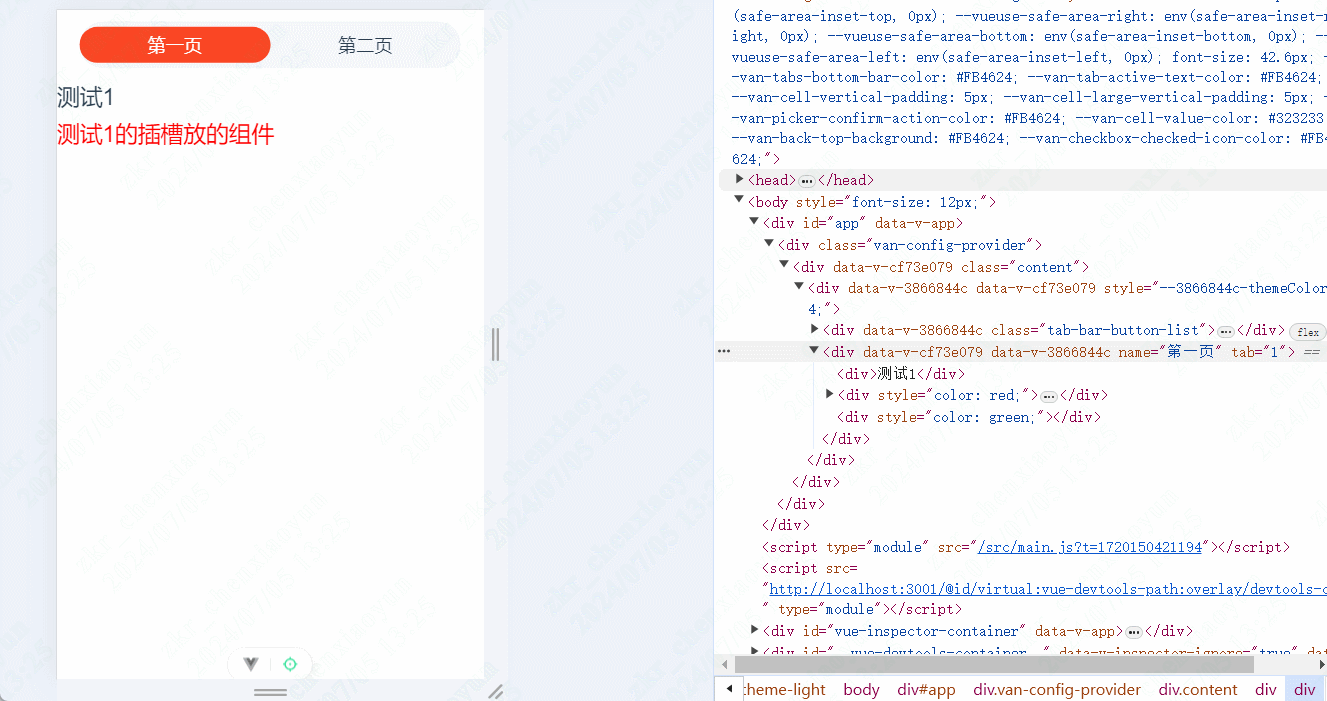Switch to the 第二页 tab
1327x701 pixels.
(x=365, y=45)
